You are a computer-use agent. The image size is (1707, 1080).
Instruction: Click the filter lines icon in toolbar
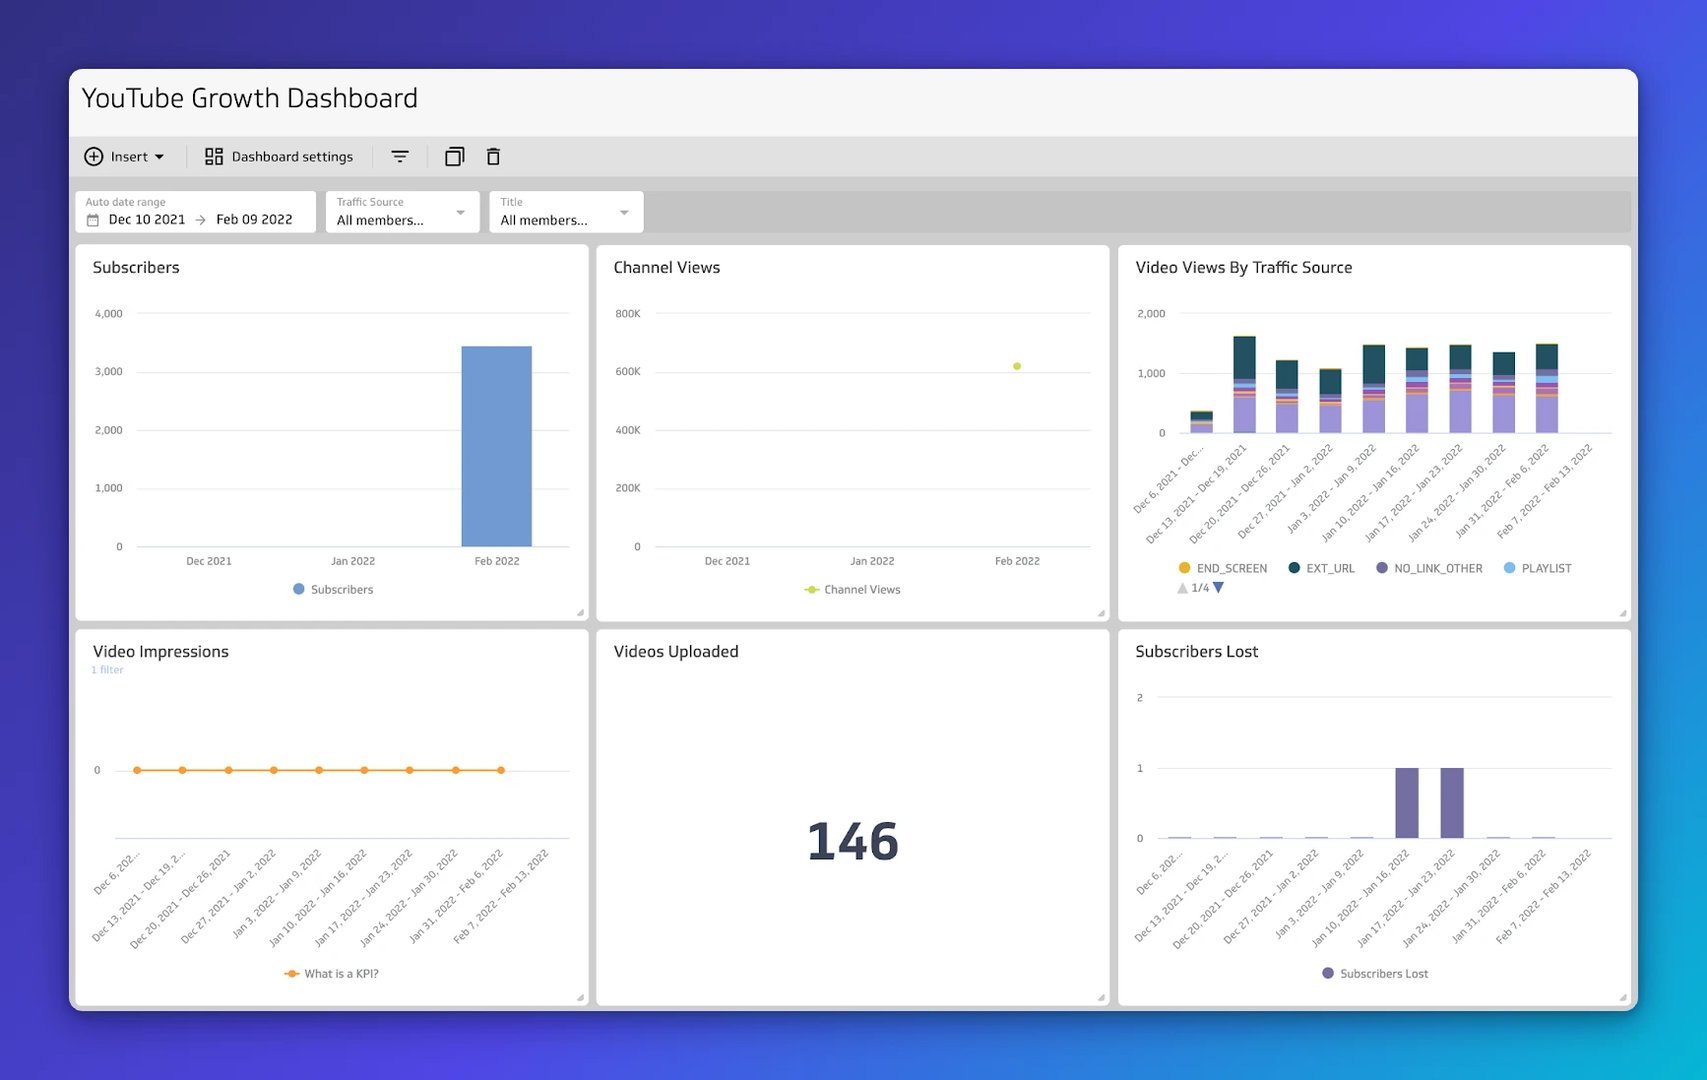pos(400,157)
